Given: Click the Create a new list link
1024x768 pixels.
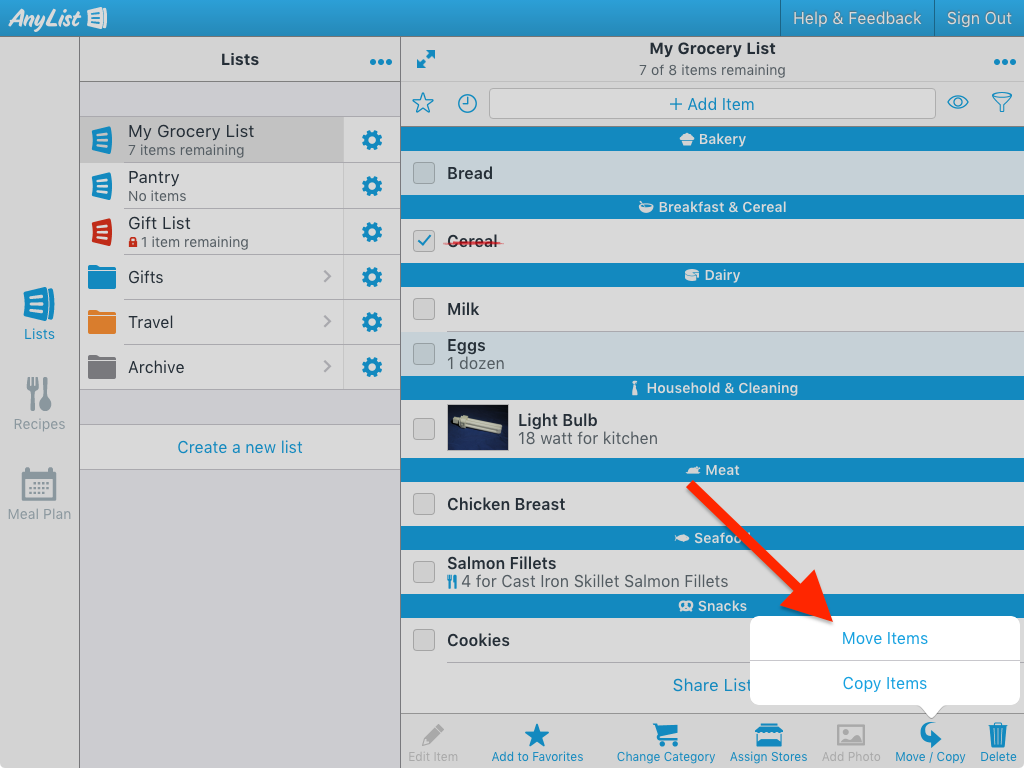Looking at the screenshot, I should point(239,447).
